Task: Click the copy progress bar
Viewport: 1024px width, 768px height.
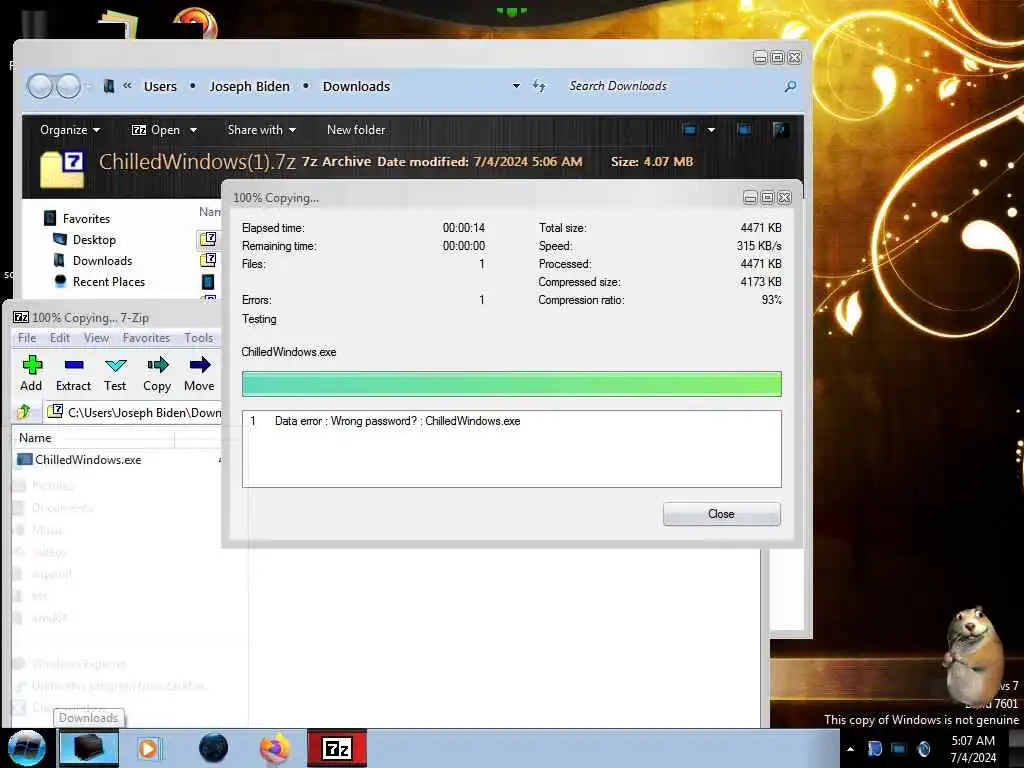Action: click(511, 384)
